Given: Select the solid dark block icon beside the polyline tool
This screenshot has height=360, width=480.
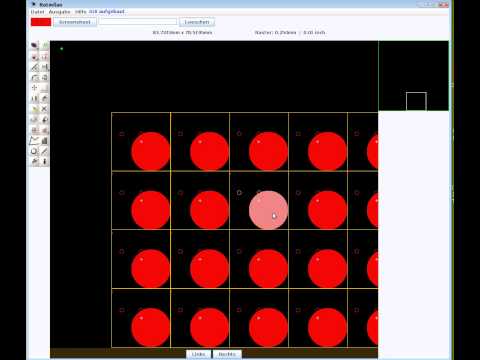Looking at the screenshot, I should (x=44, y=141).
